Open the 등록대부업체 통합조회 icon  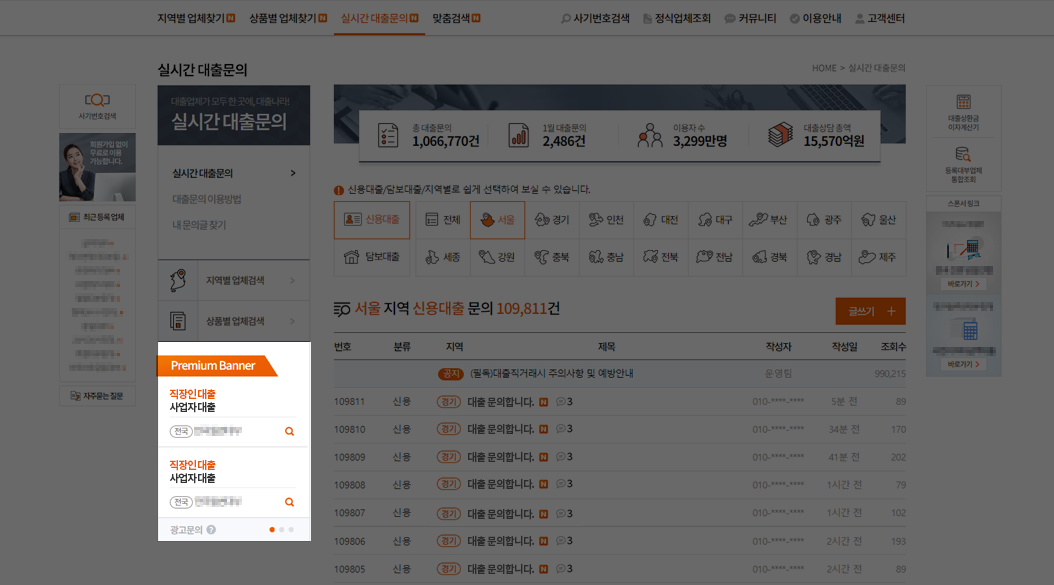(963, 164)
